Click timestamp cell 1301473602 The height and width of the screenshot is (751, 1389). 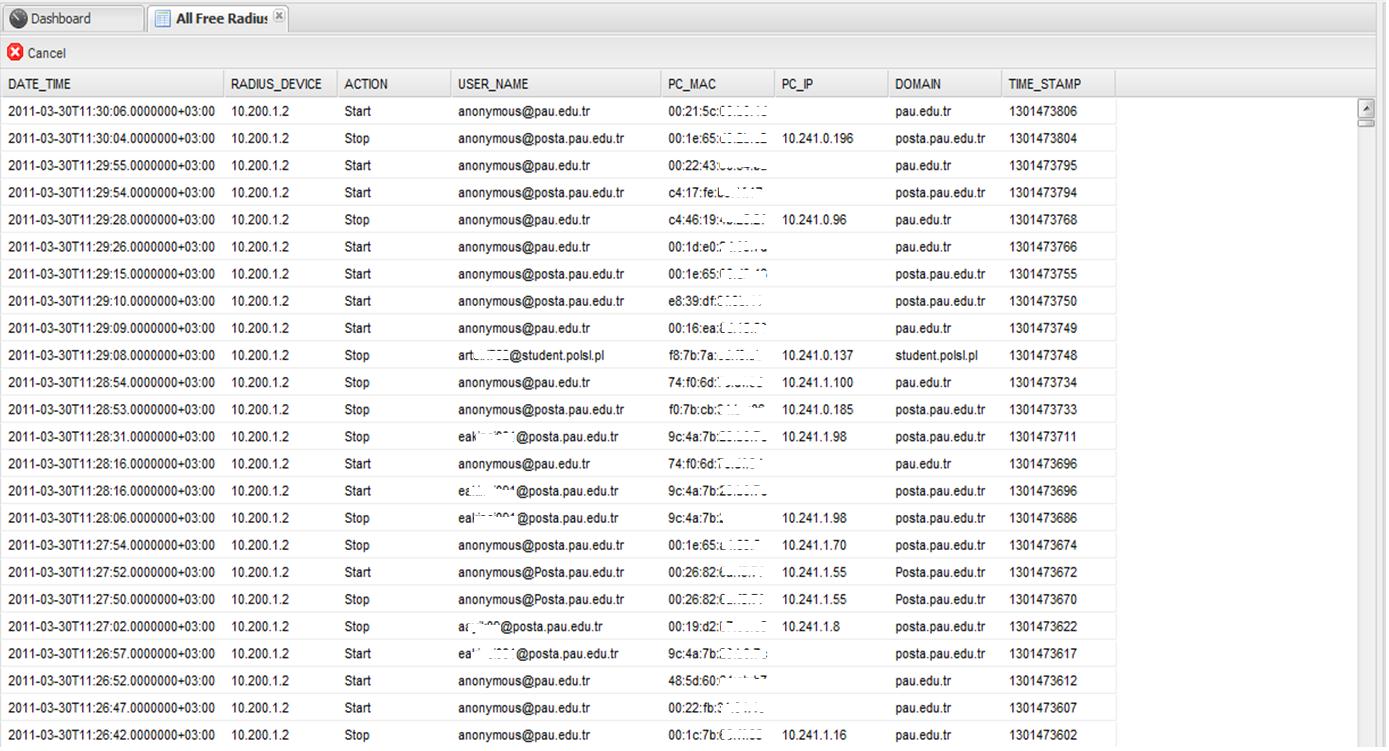point(1043,734)
